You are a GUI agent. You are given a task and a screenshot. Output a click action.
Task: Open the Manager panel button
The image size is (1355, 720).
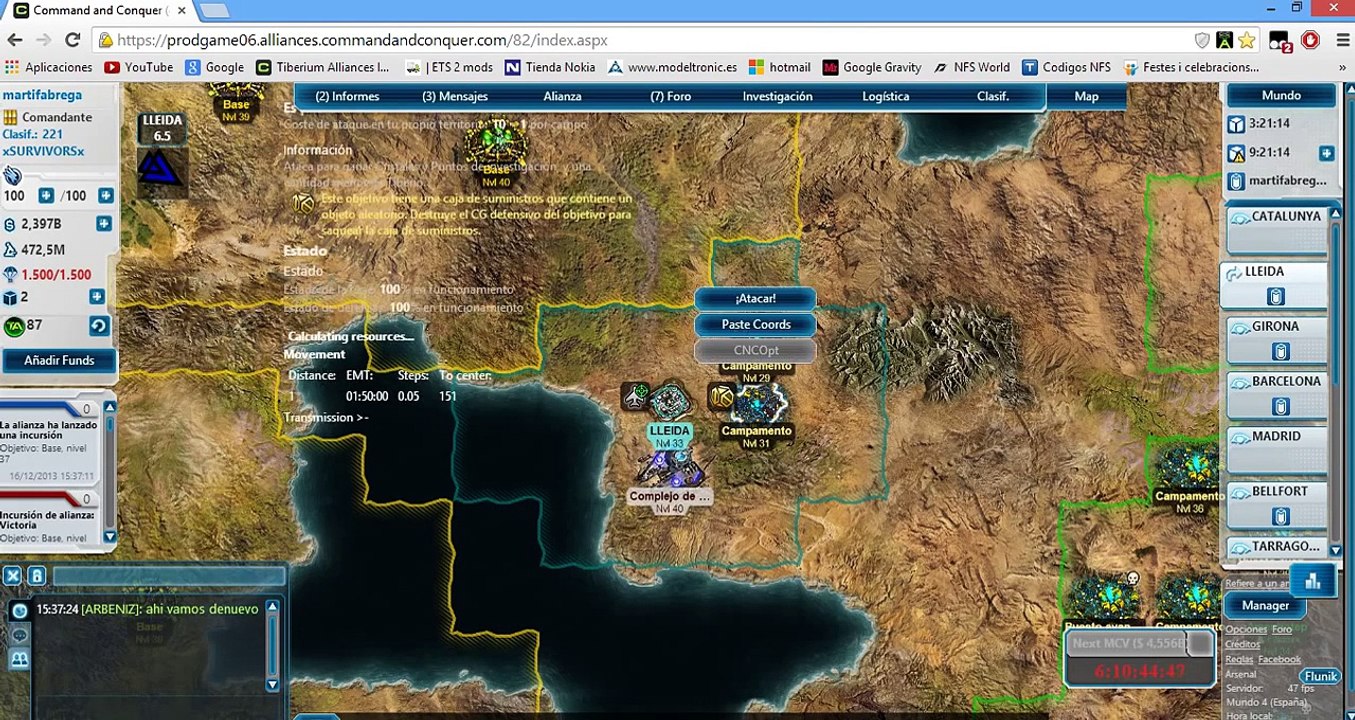tap(1265, 605)
